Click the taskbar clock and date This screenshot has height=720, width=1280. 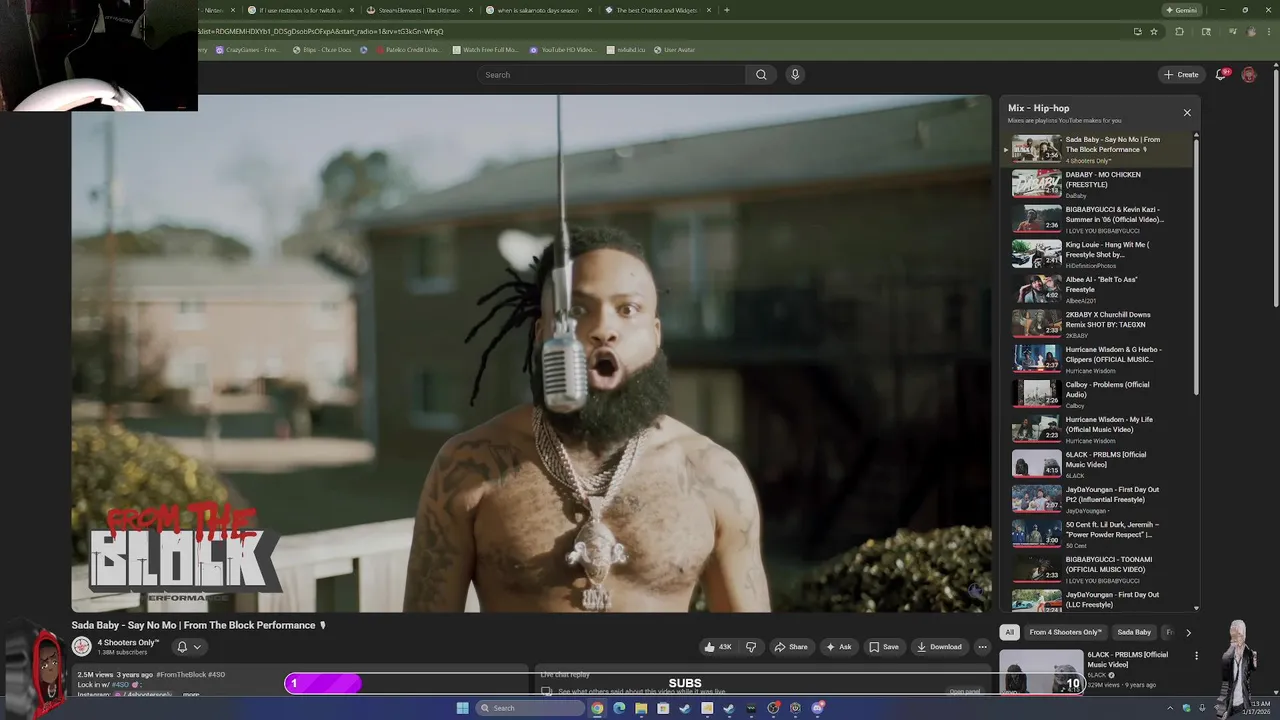(1255, 708)
